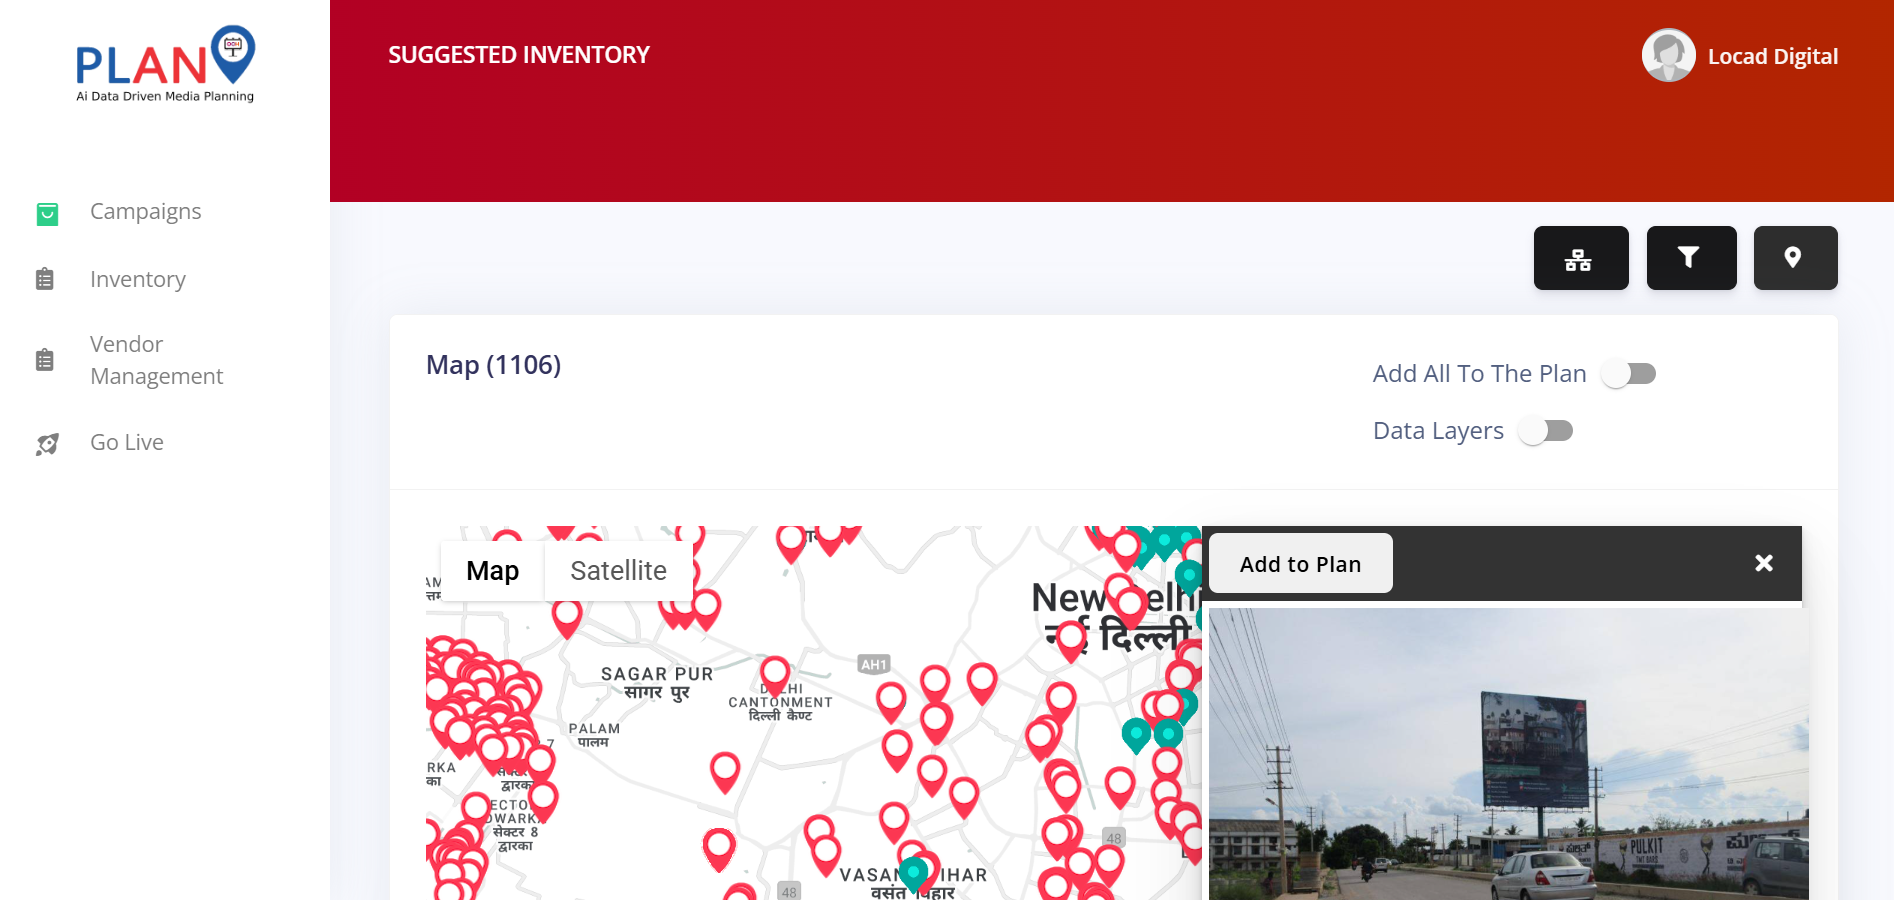Switch to the Satellite view tab
1894x900 pixels.
618,571
